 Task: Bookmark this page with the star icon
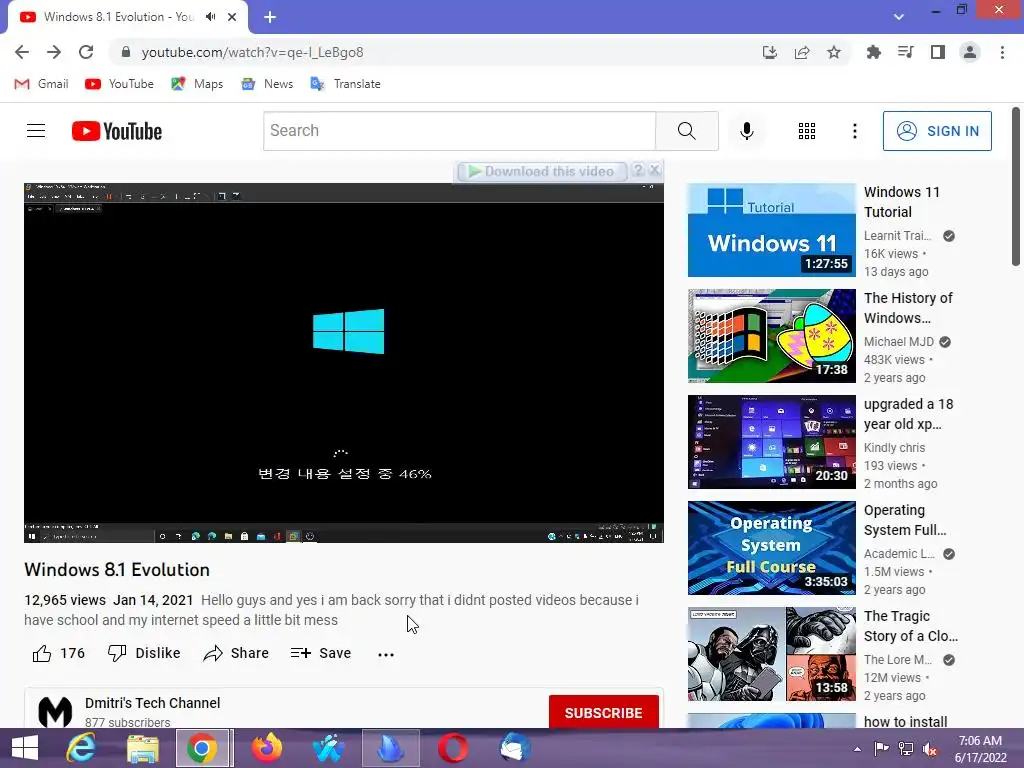[834, 52]
